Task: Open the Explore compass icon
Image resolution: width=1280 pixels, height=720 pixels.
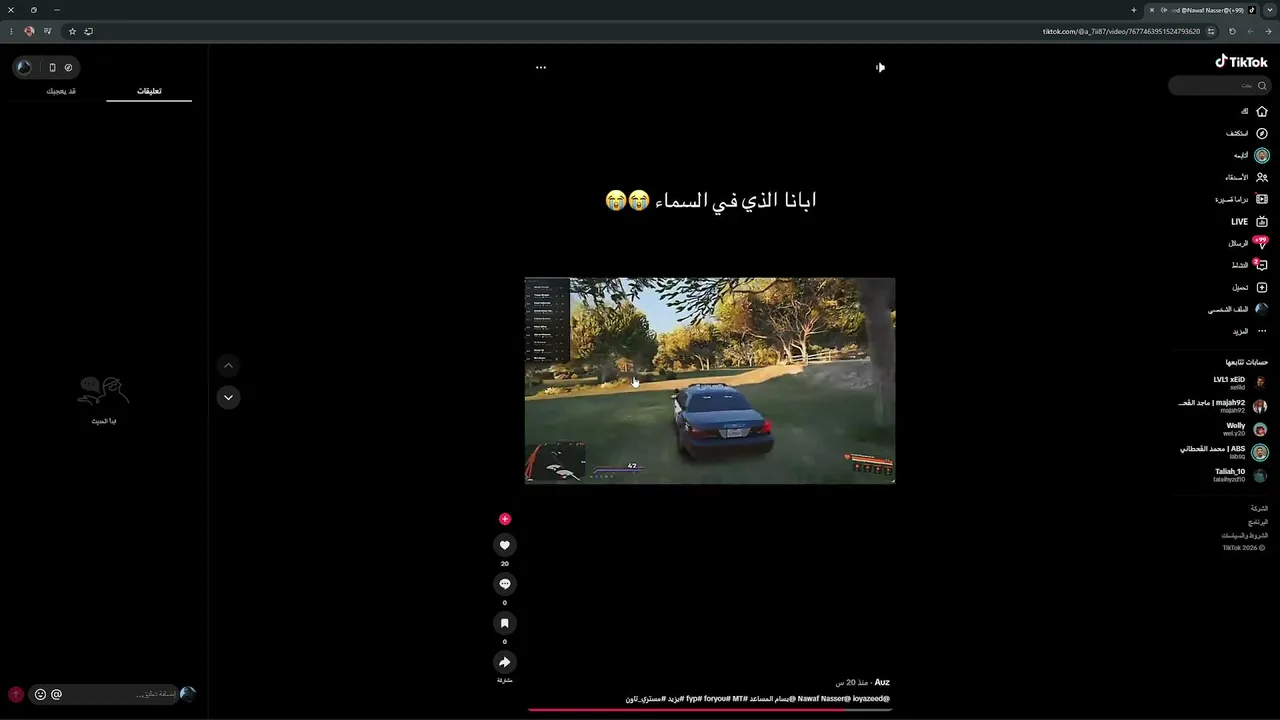Action: click(1262, 133)
